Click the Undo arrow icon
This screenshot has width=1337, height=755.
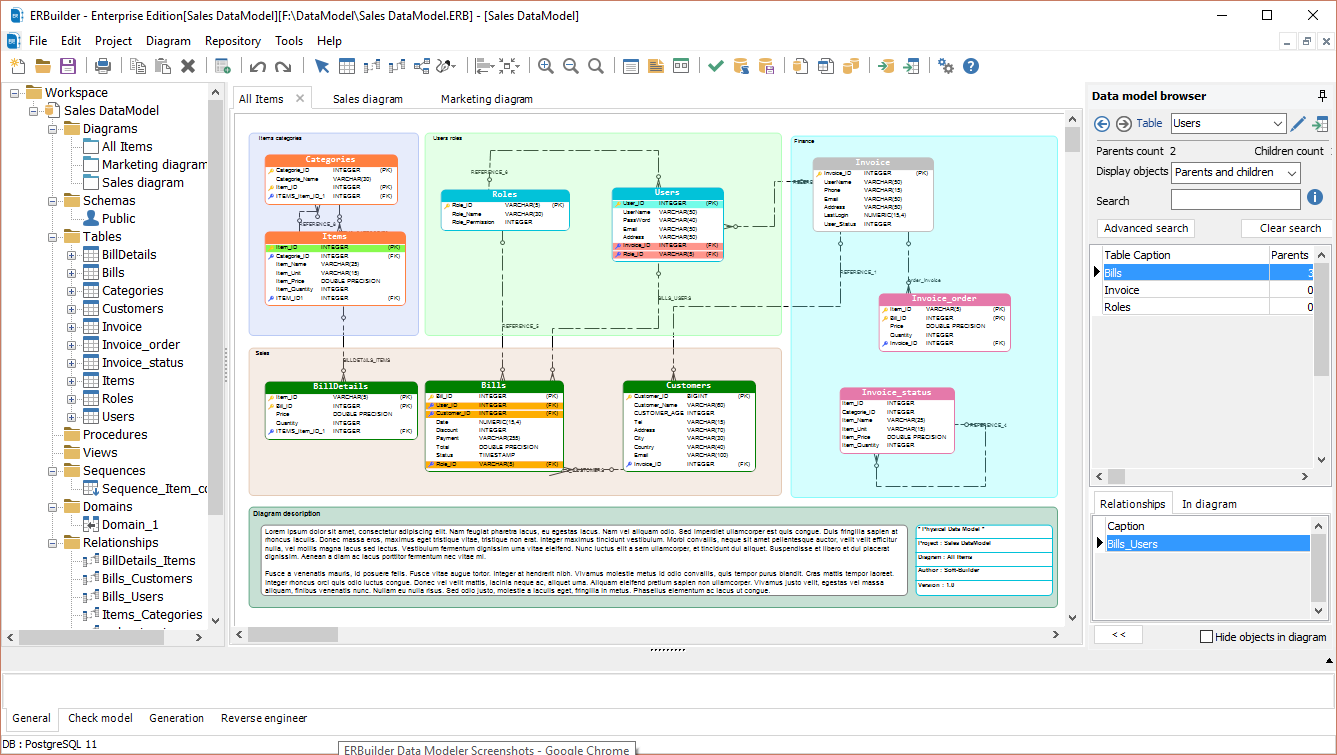tap(258, 66)
